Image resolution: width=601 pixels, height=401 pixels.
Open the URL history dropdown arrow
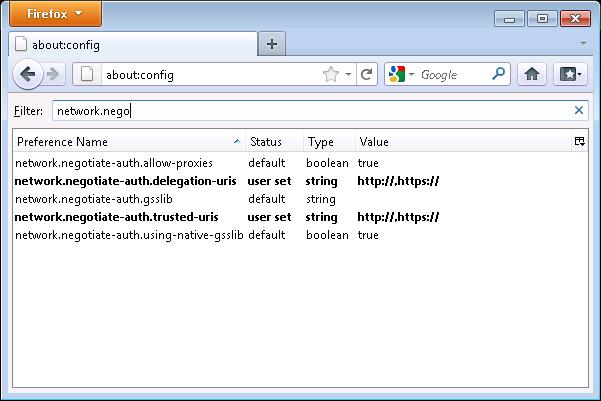pos(348,74)
